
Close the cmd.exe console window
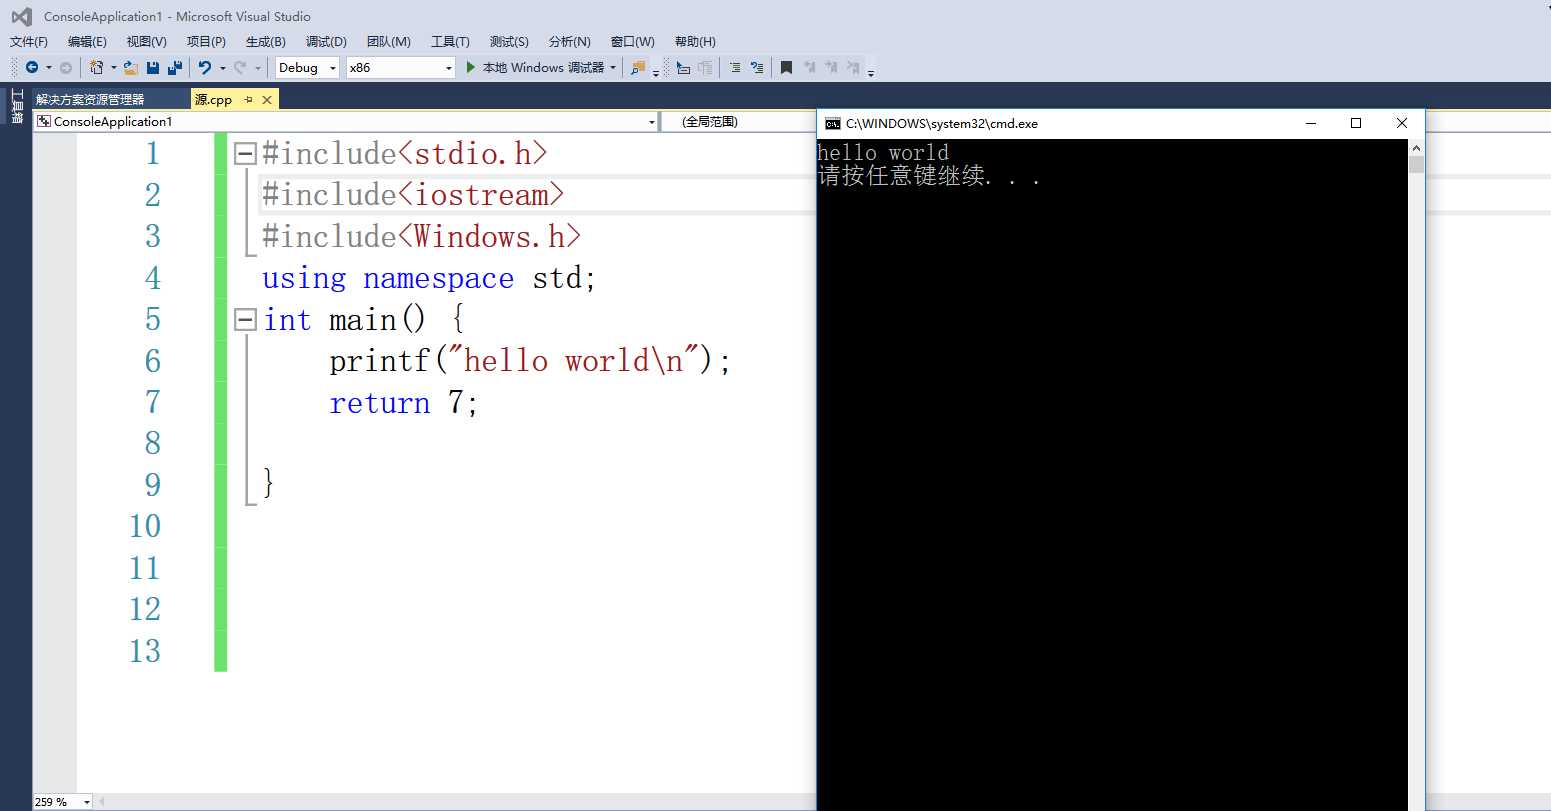pos(1402,123)
